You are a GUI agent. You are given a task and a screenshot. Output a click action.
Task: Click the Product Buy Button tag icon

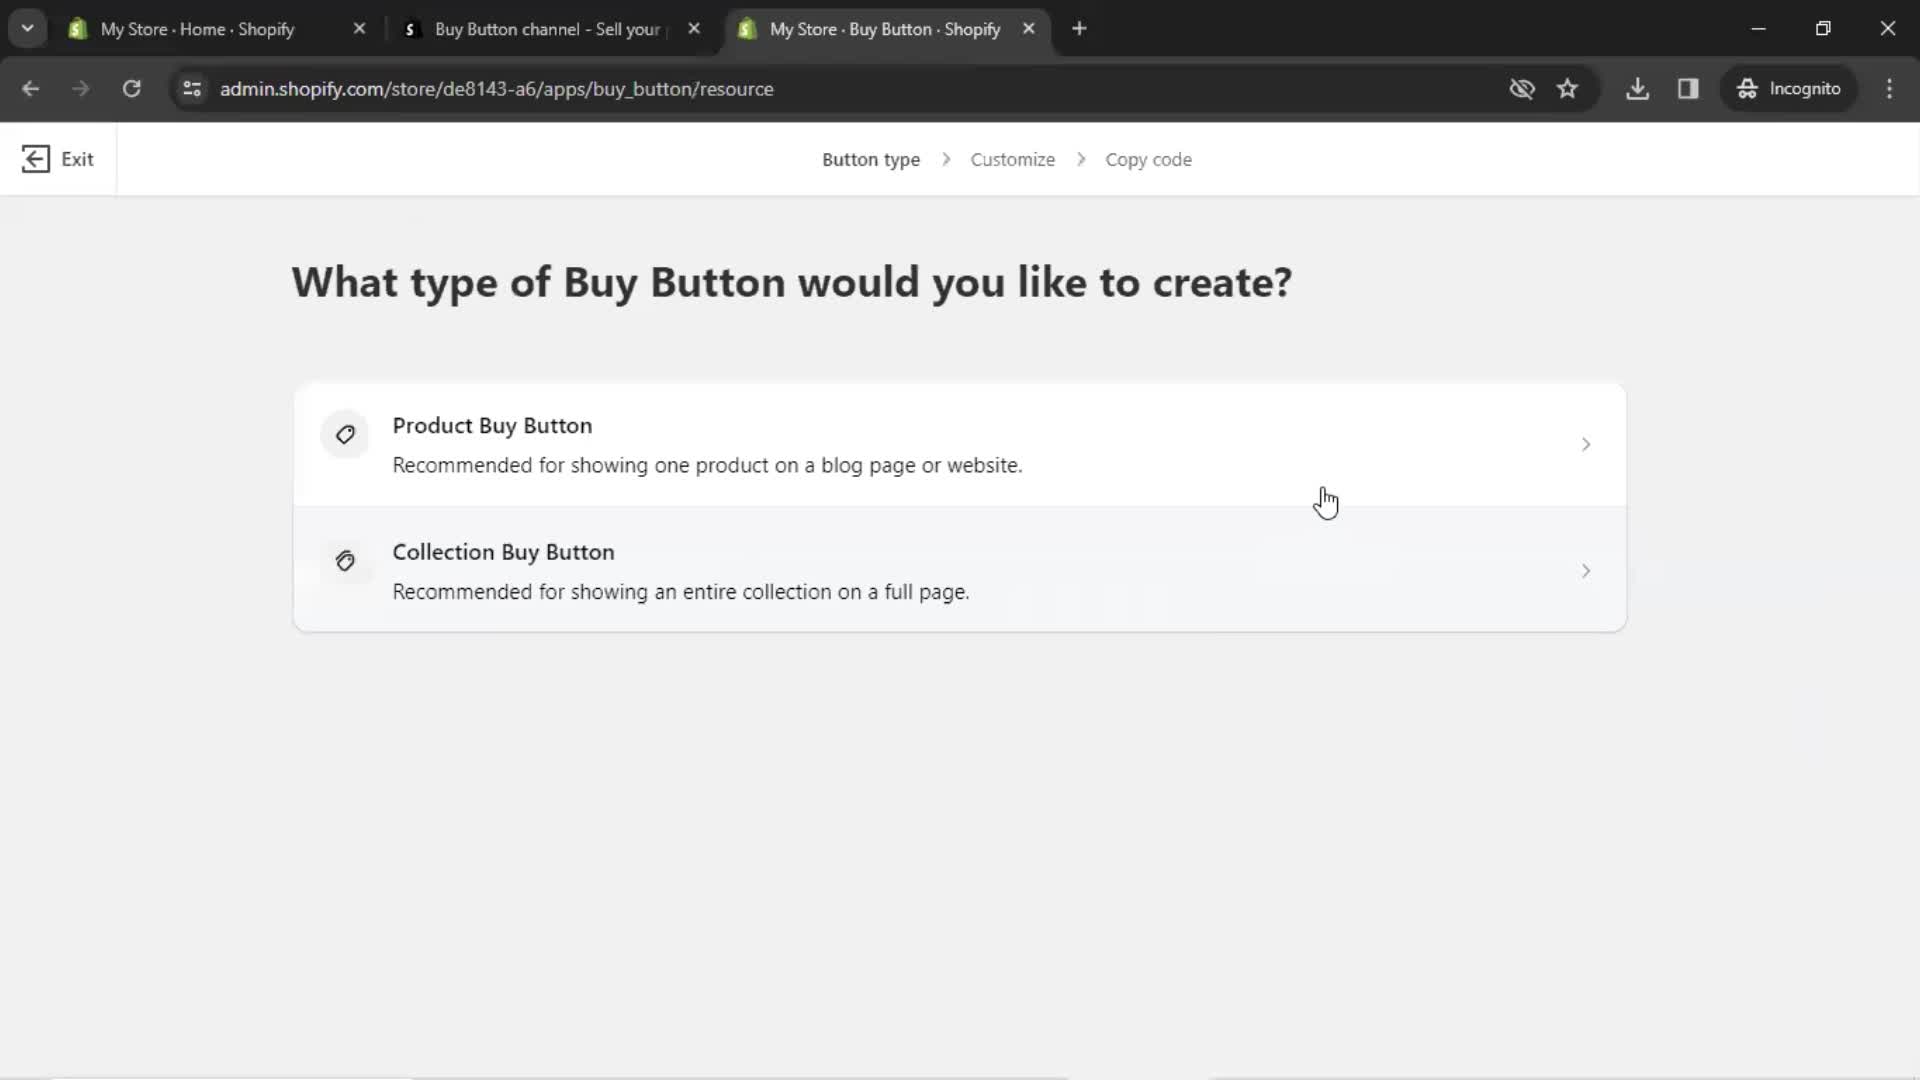(345, 435)
